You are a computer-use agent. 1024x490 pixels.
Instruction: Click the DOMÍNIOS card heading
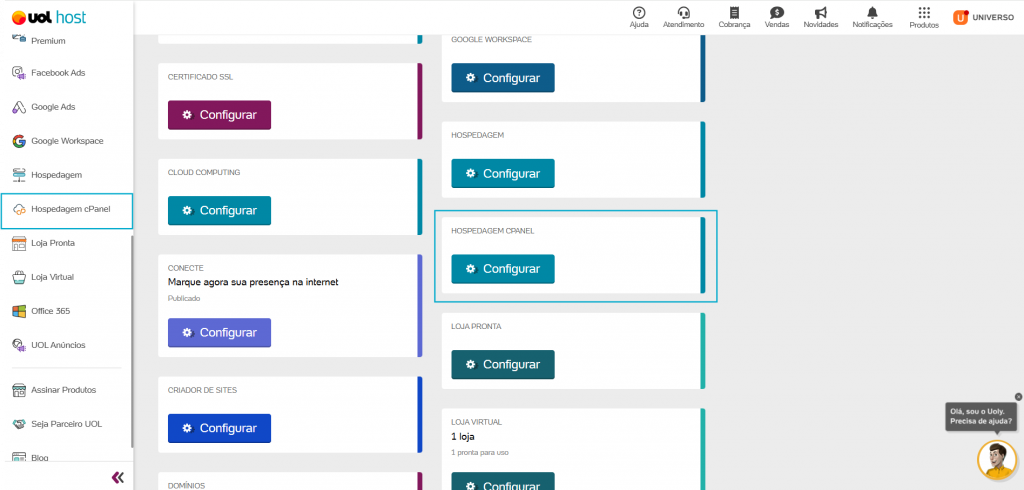tap(186, 485)
